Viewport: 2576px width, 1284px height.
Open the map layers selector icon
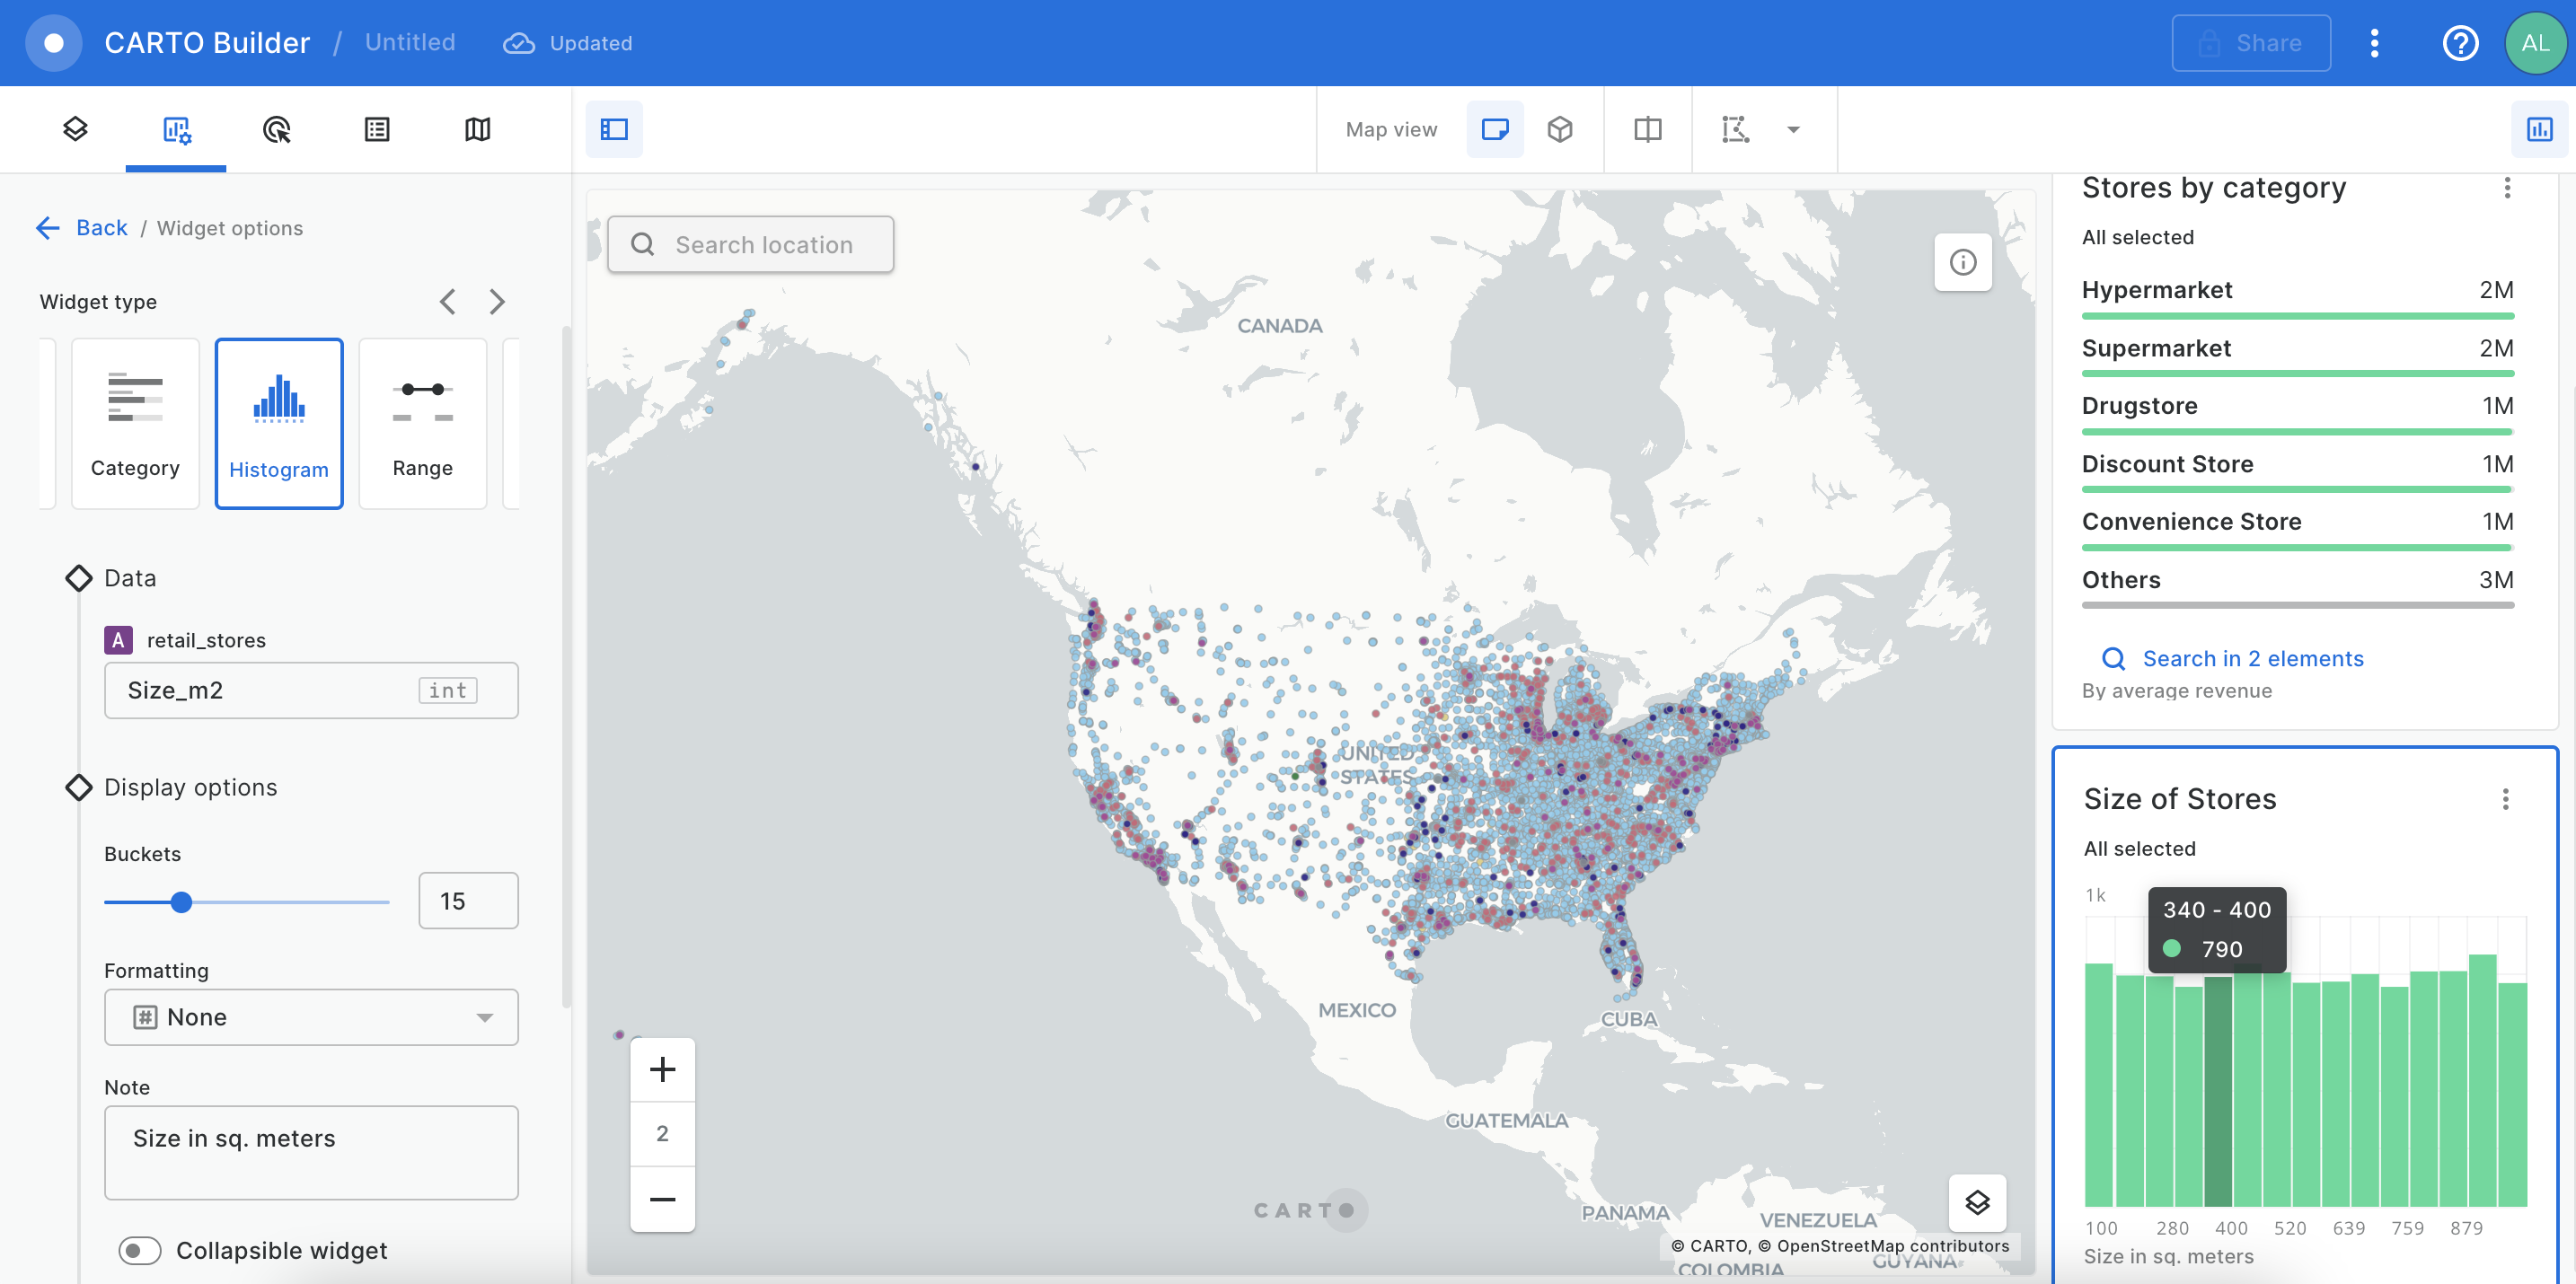tap(1976, 1202)
